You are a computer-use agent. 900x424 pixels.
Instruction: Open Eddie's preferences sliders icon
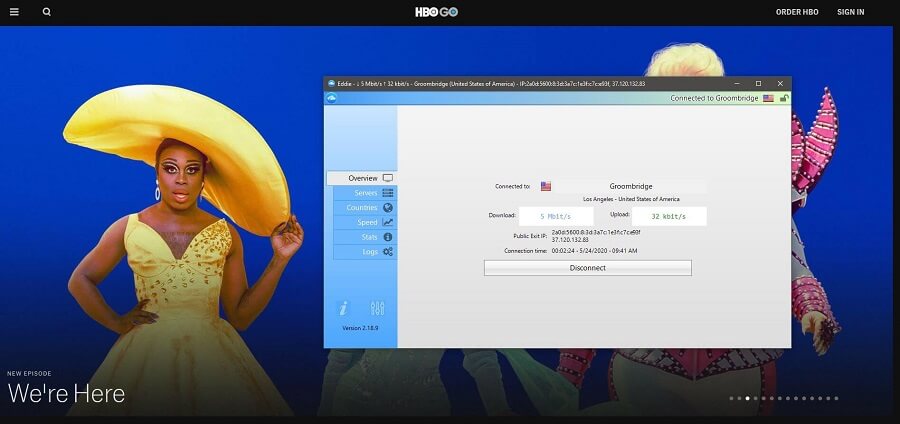tap(377, 309)
